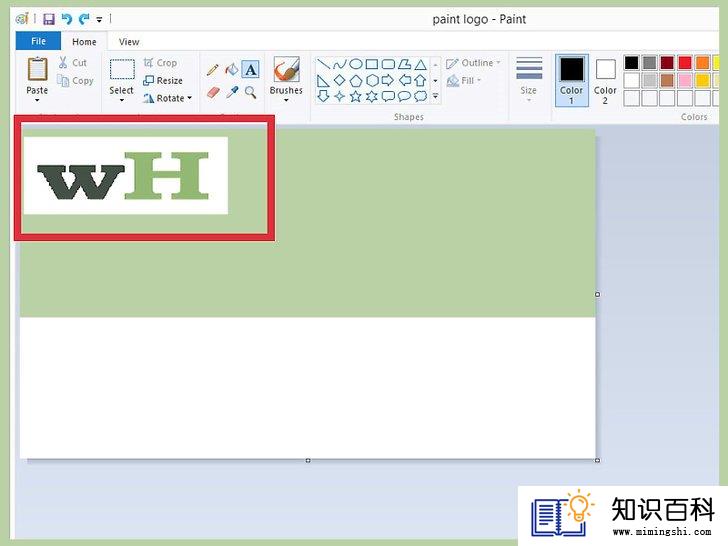Choose the Oval shape
728x546 pixels.
[x=356, y=64]
